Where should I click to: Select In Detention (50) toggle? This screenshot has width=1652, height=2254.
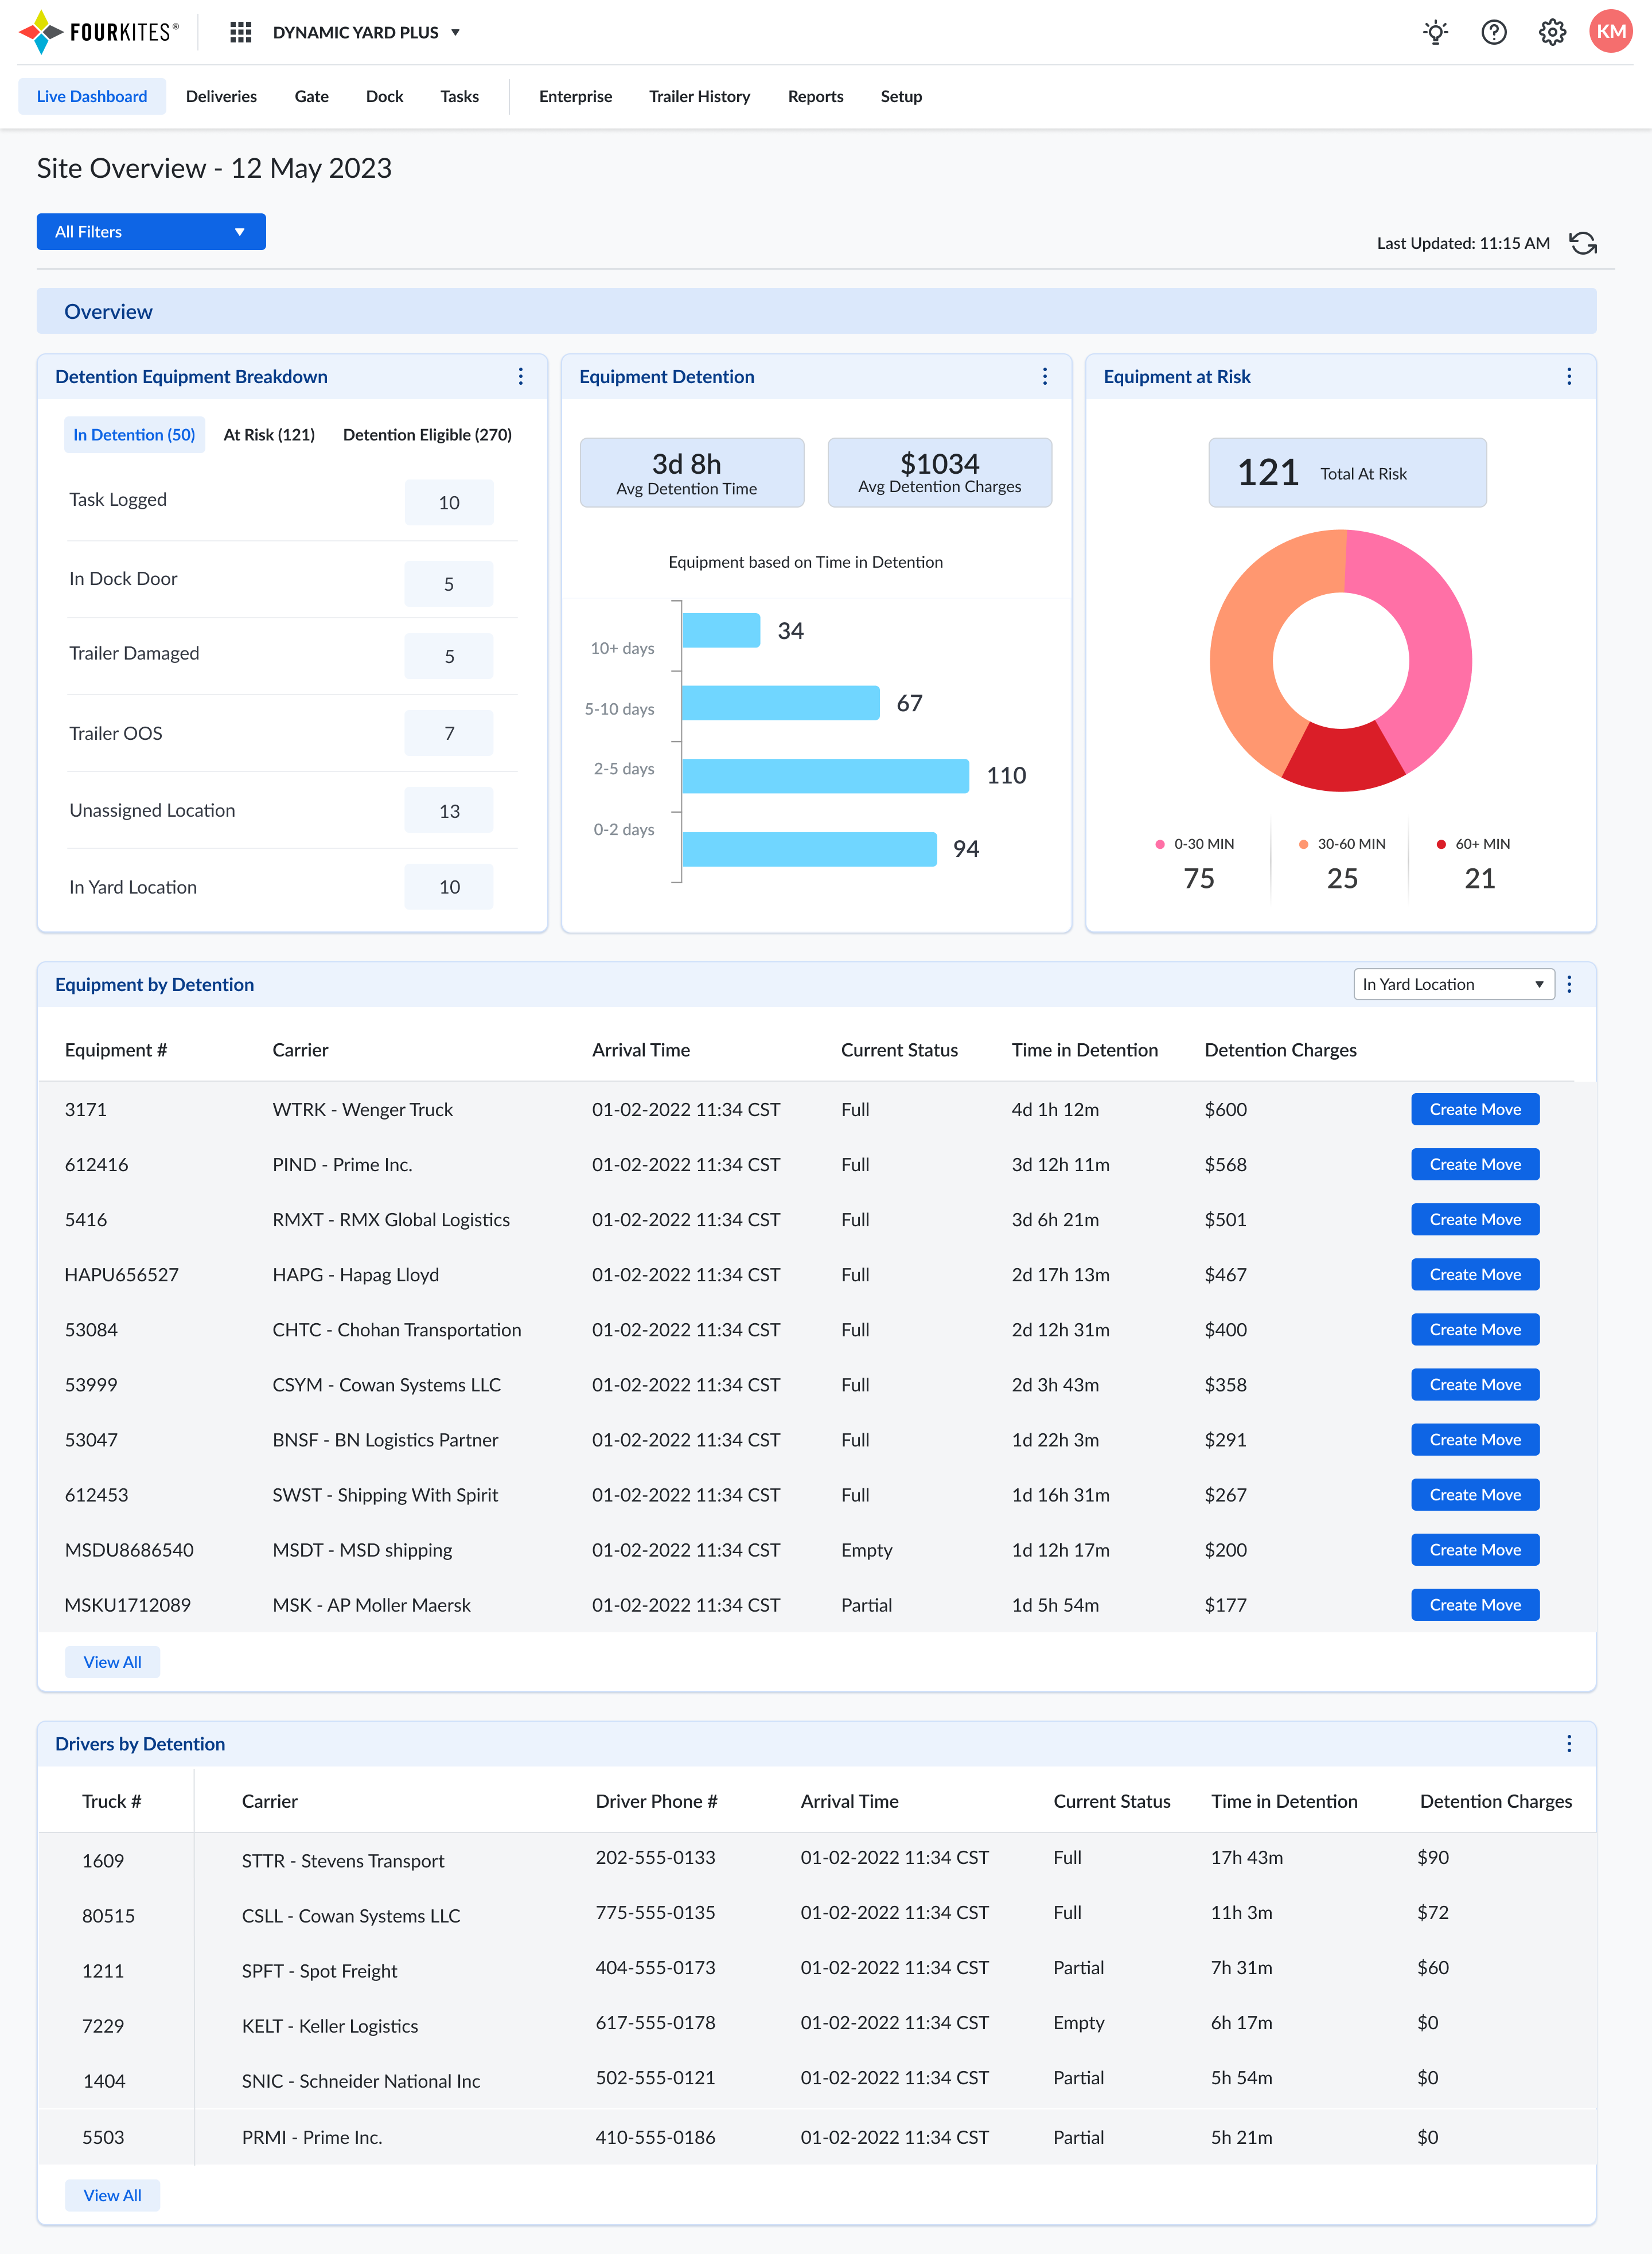[x=134, y=435]
